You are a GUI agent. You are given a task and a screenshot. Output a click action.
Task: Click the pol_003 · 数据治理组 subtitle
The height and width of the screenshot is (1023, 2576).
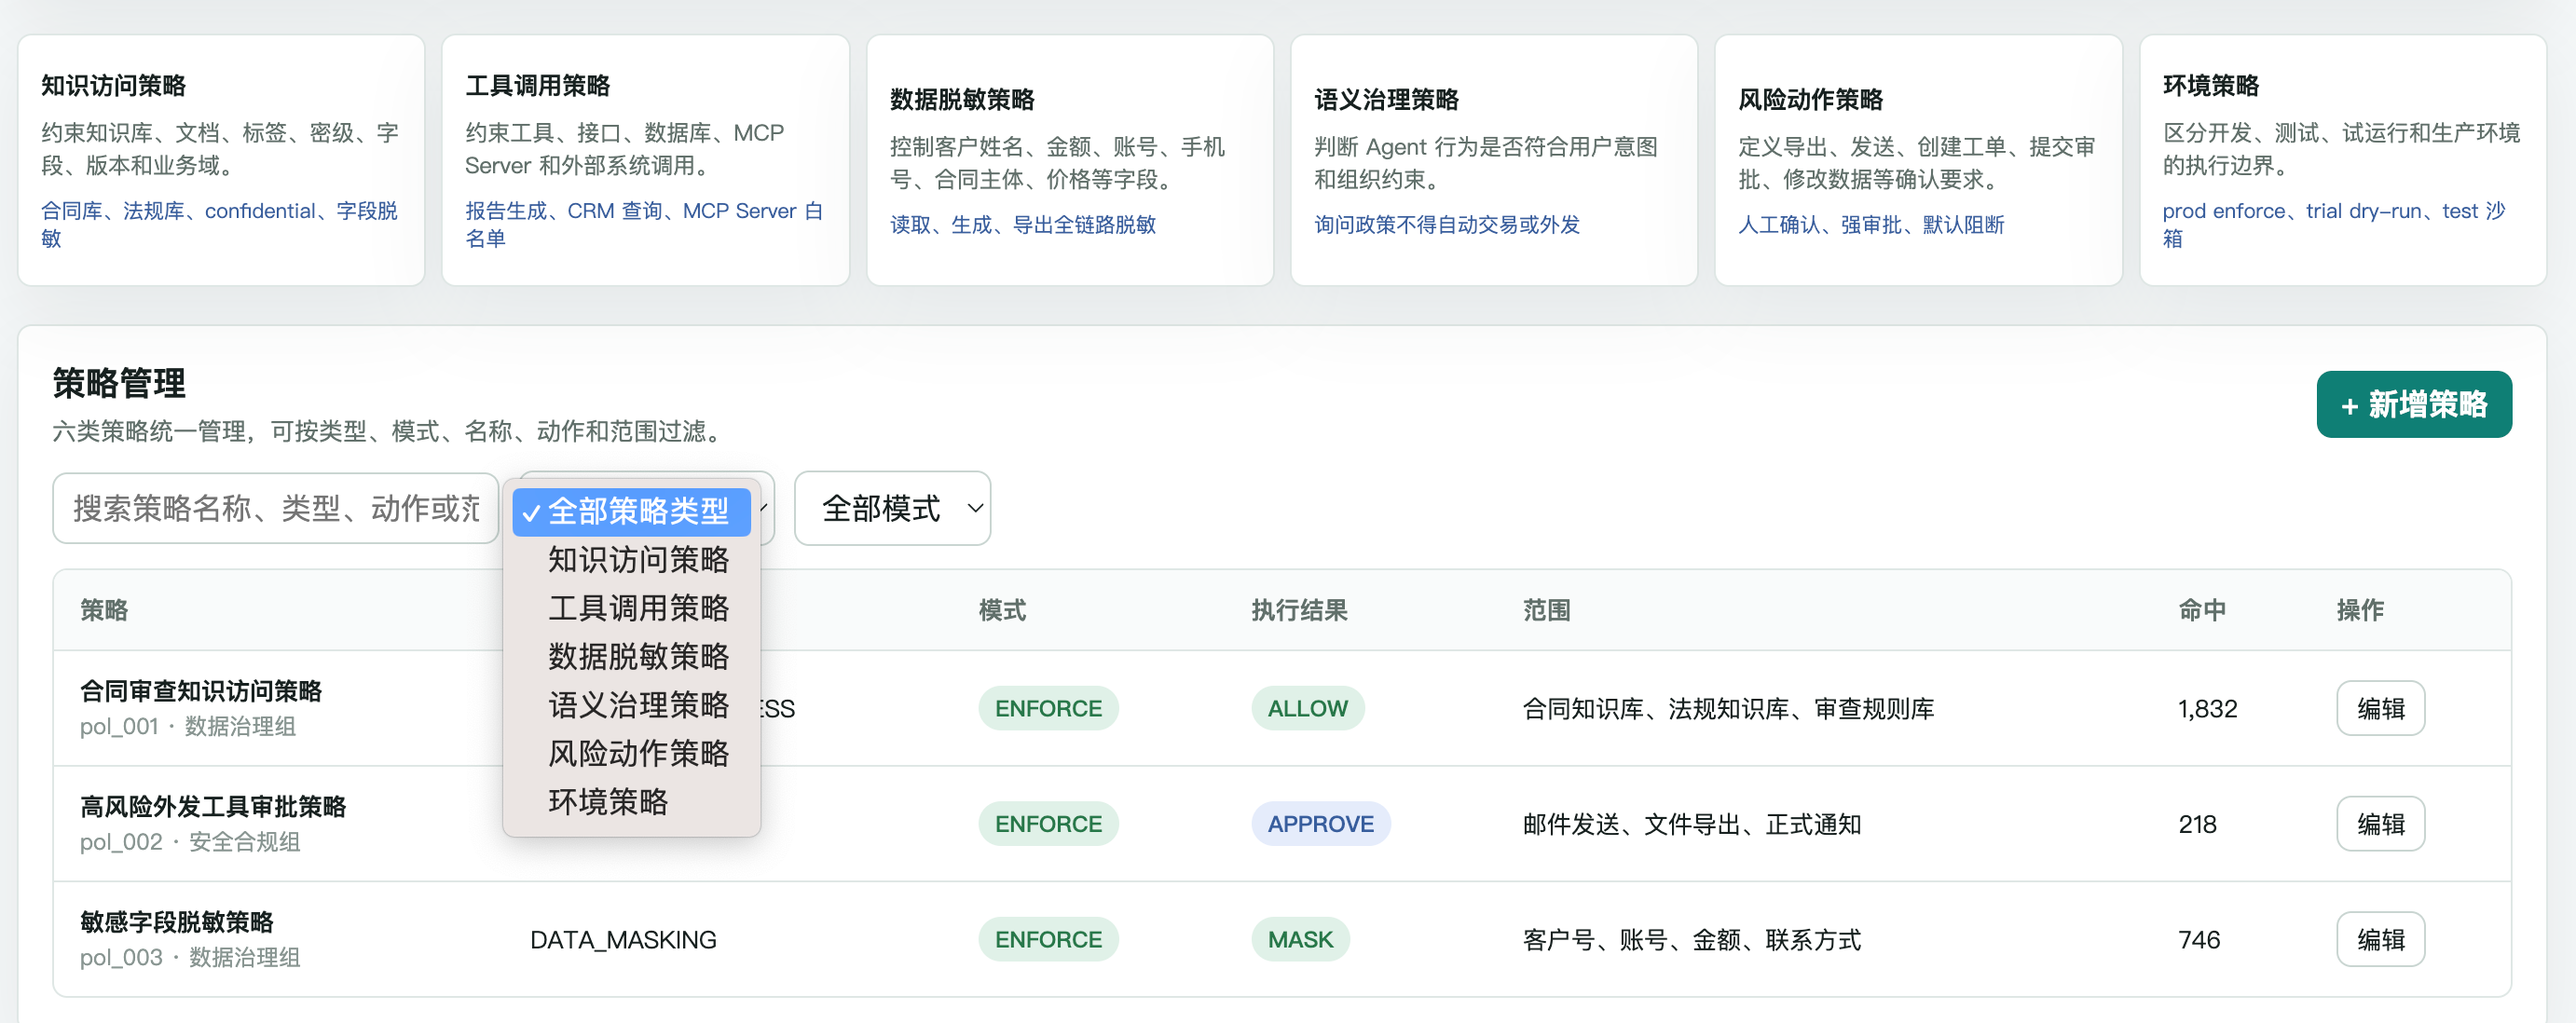[x=190, y=957]
